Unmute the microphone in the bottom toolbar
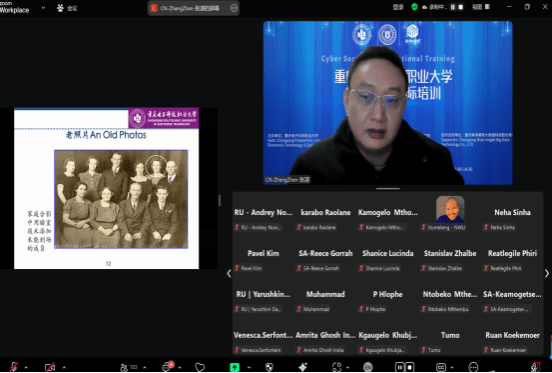This screenshot has height=373, width=552. 13,367
